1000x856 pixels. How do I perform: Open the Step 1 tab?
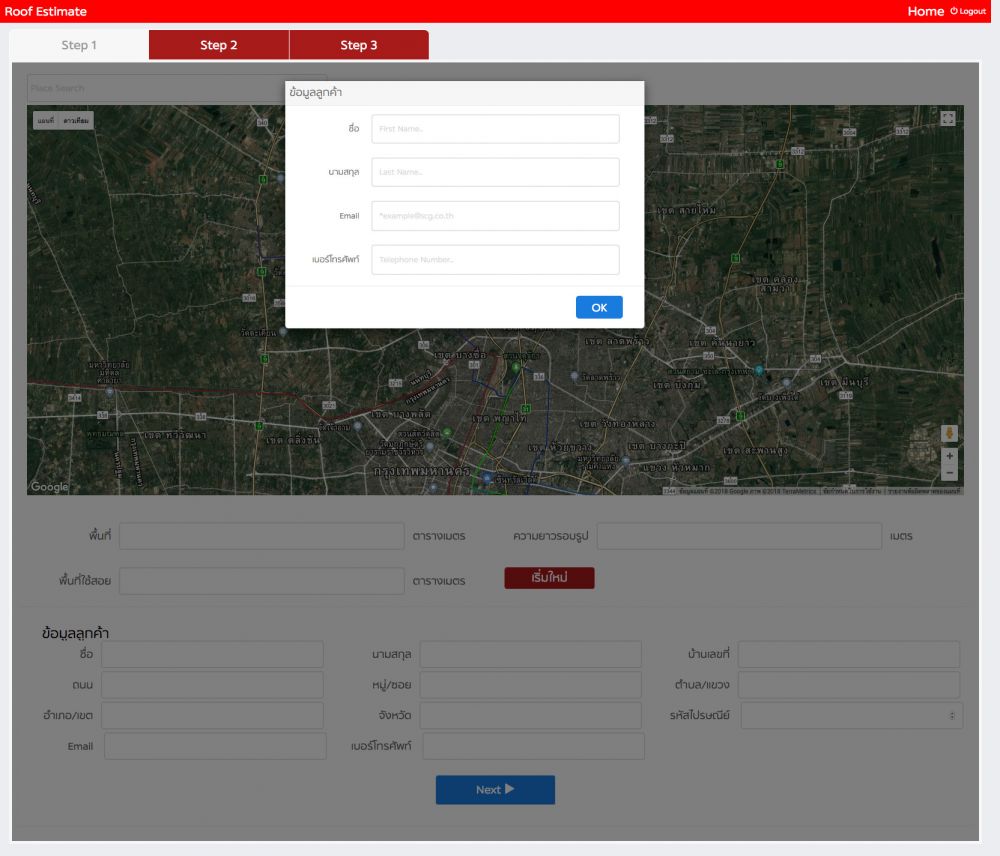click(x=79, y=45)
